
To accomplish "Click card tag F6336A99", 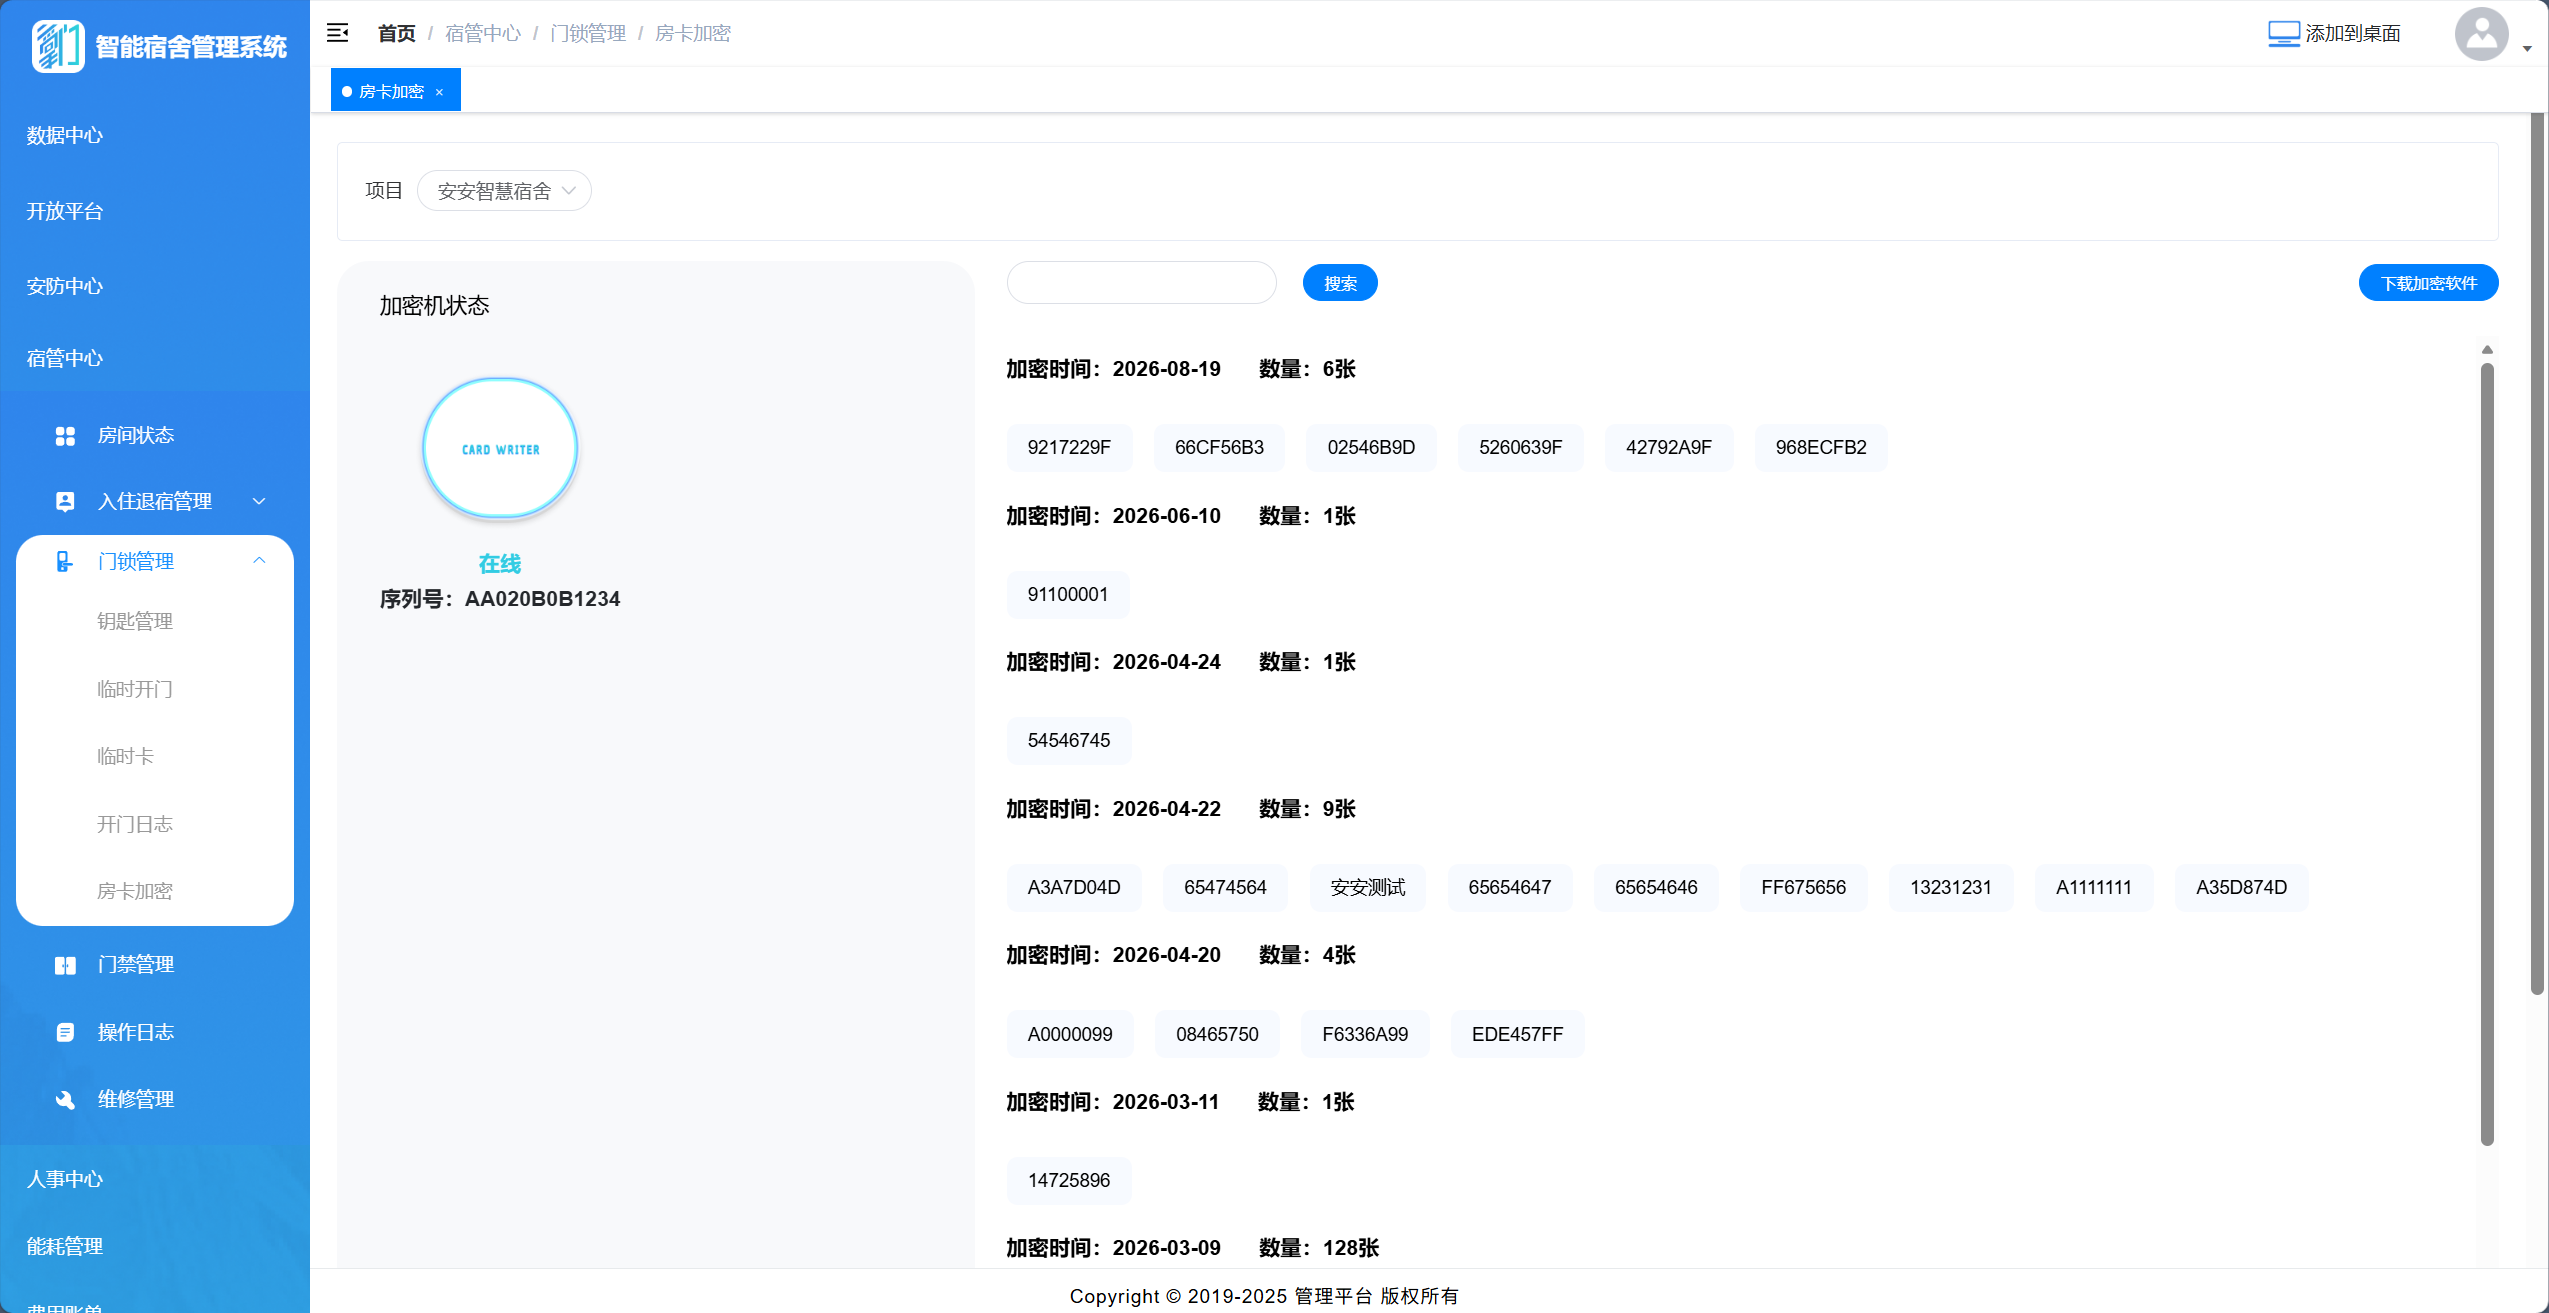I will [x=1365, y=1034].
